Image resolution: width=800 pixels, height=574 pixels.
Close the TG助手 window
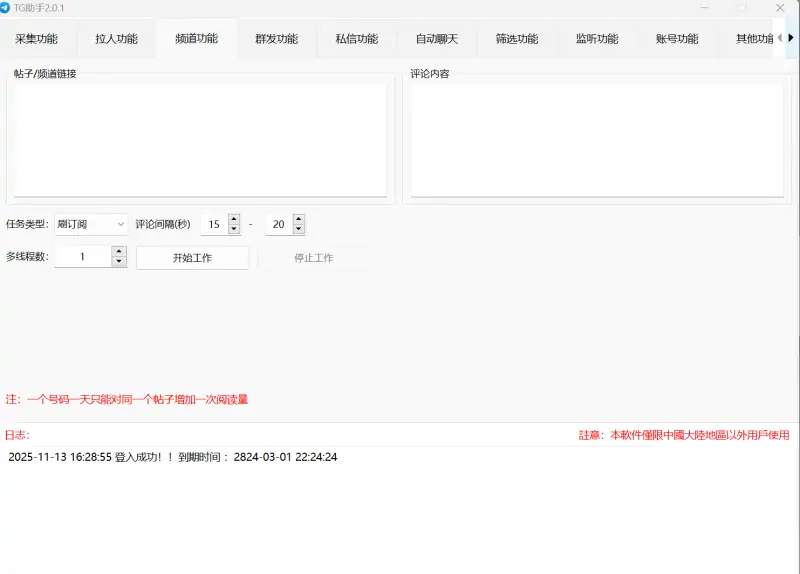click(x=780, y=8)
